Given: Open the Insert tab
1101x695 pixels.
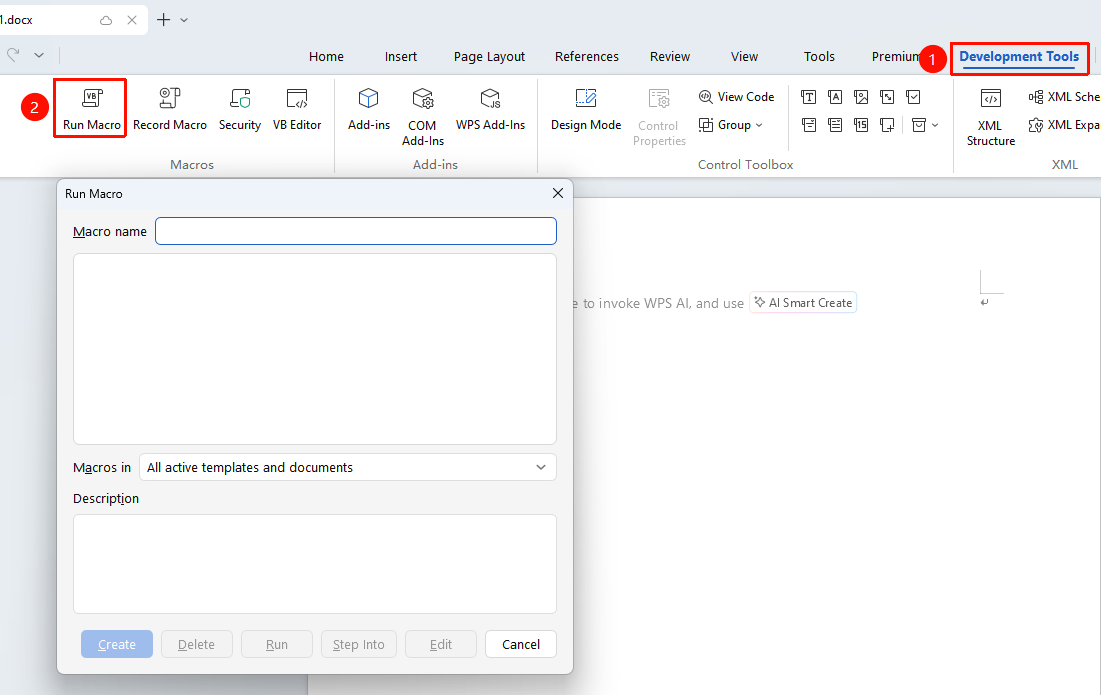Looking at the screenshot, I should click(401, 57).
